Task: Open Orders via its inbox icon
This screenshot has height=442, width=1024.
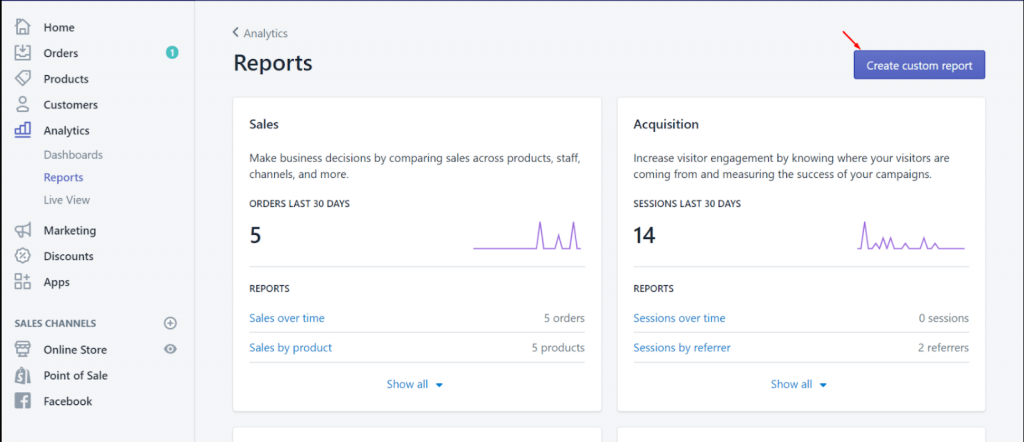Action: (23, 53)
